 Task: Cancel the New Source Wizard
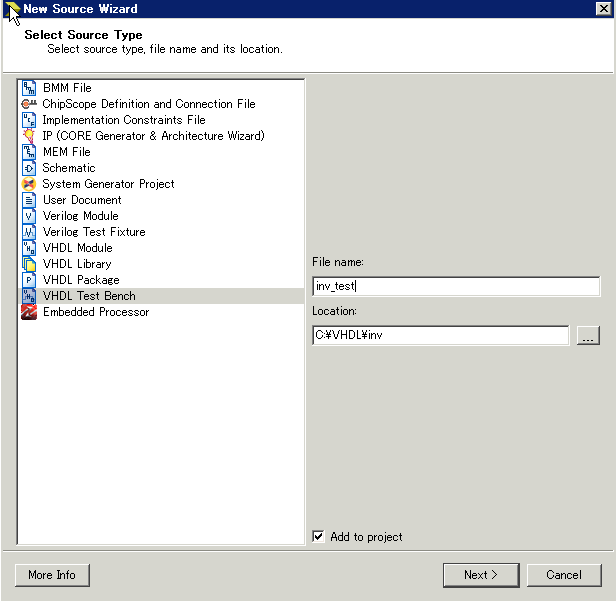tap(564, 575)
